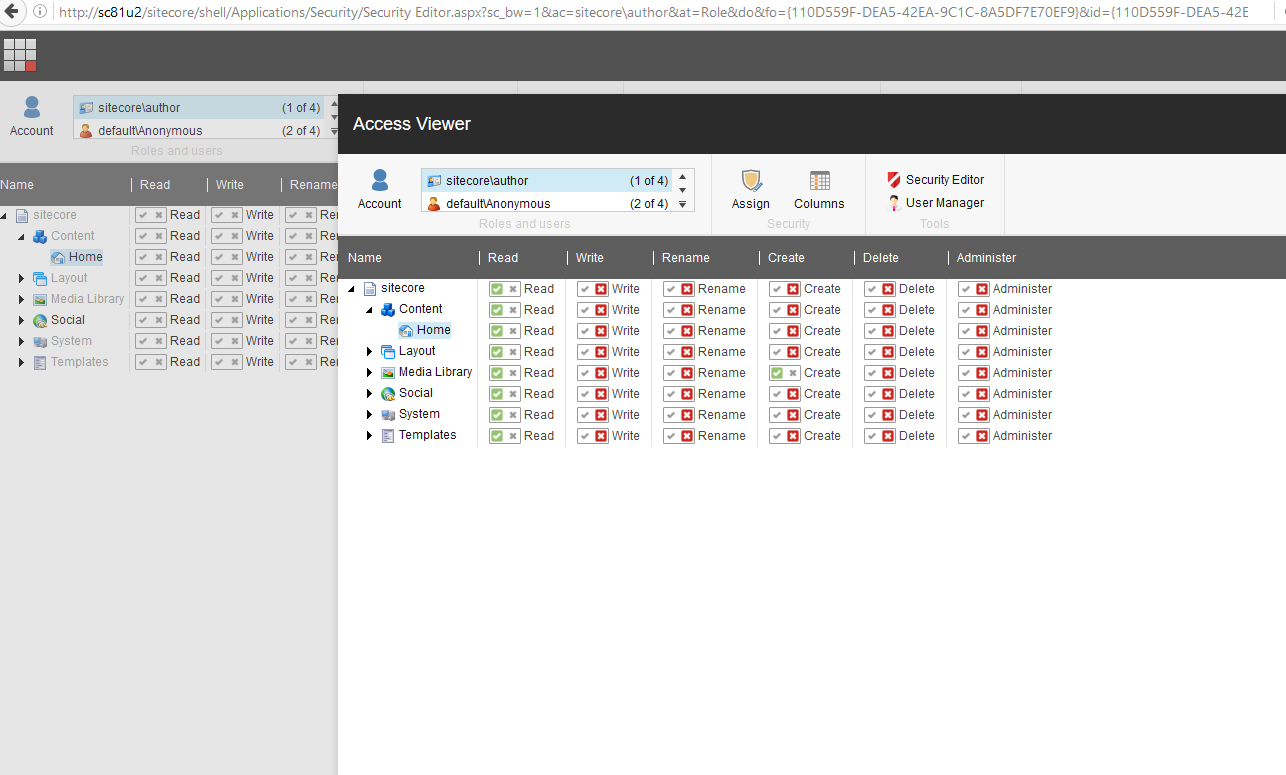
Task: Expand the Templates node in Access Viewer
Action: 370,436
